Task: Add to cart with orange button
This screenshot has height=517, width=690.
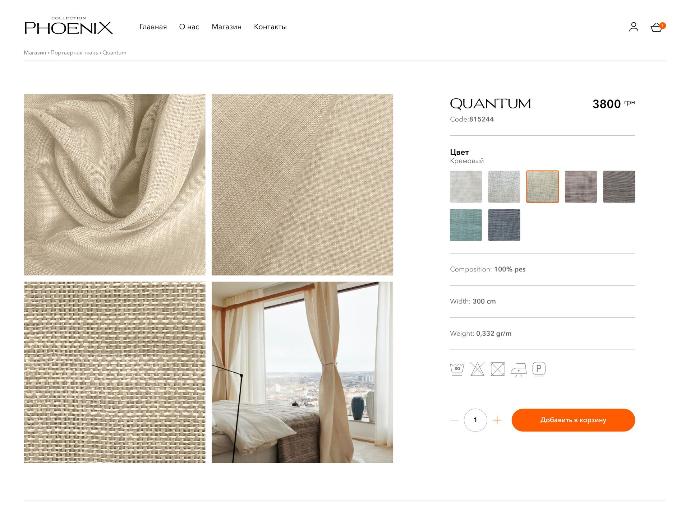Action: [573, 420]
